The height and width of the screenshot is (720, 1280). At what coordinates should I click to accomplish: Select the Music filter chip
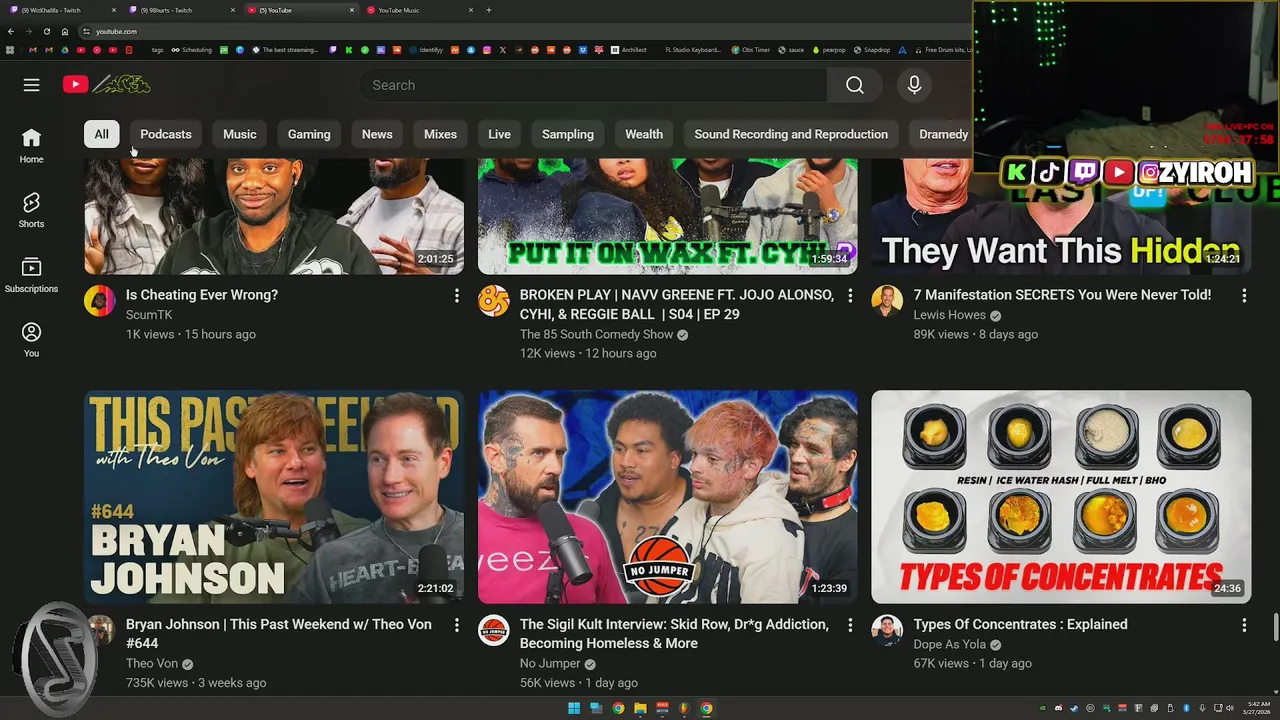(240, 134)
